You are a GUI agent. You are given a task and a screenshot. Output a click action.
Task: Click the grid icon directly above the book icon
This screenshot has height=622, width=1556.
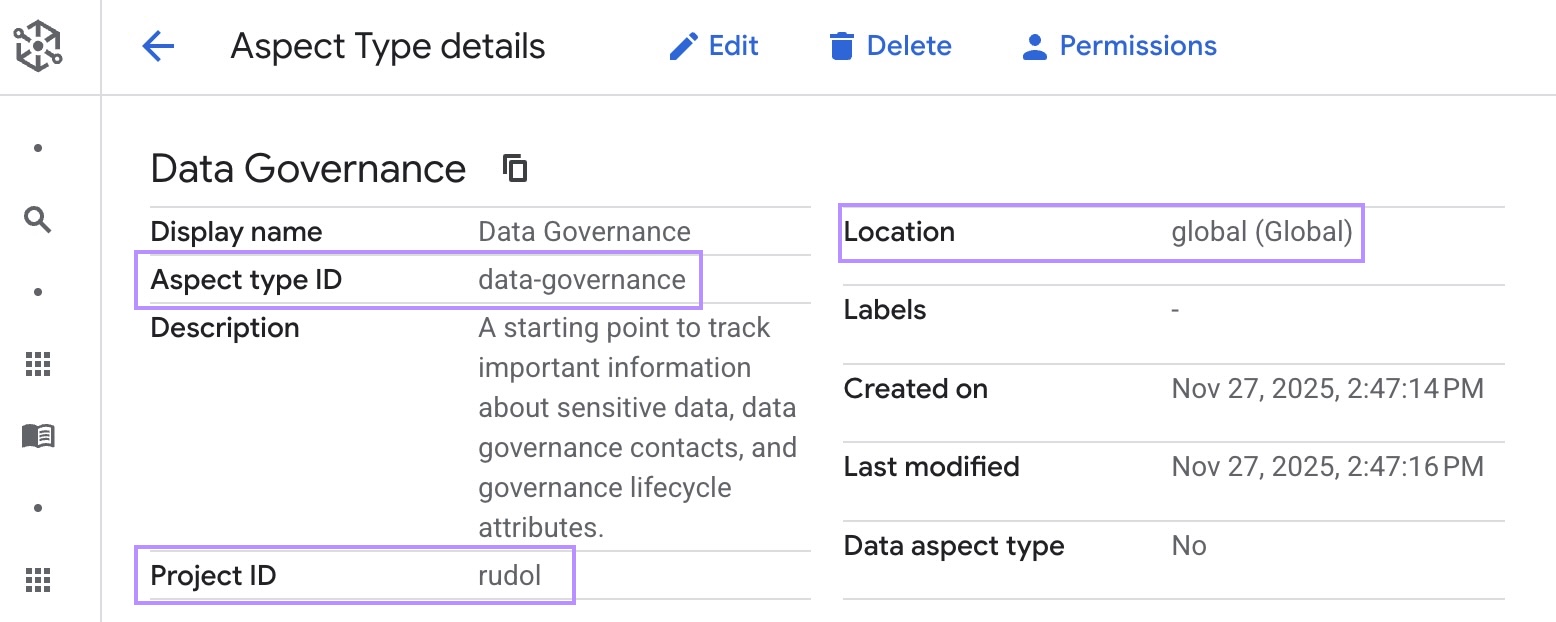[x=38, y=365]
